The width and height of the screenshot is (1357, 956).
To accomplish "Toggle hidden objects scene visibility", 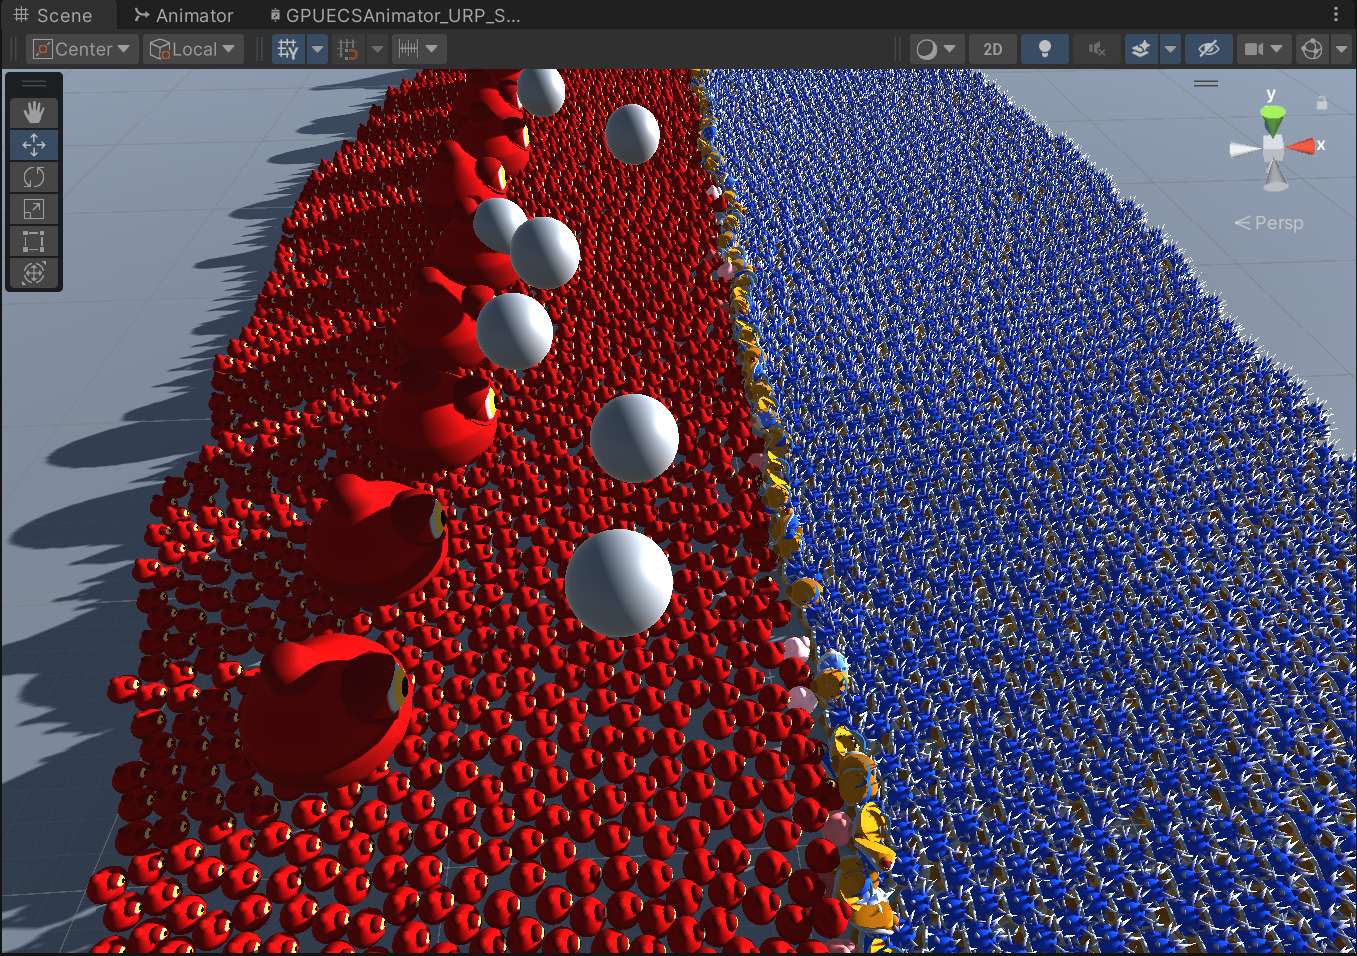I will (1209, 49).
